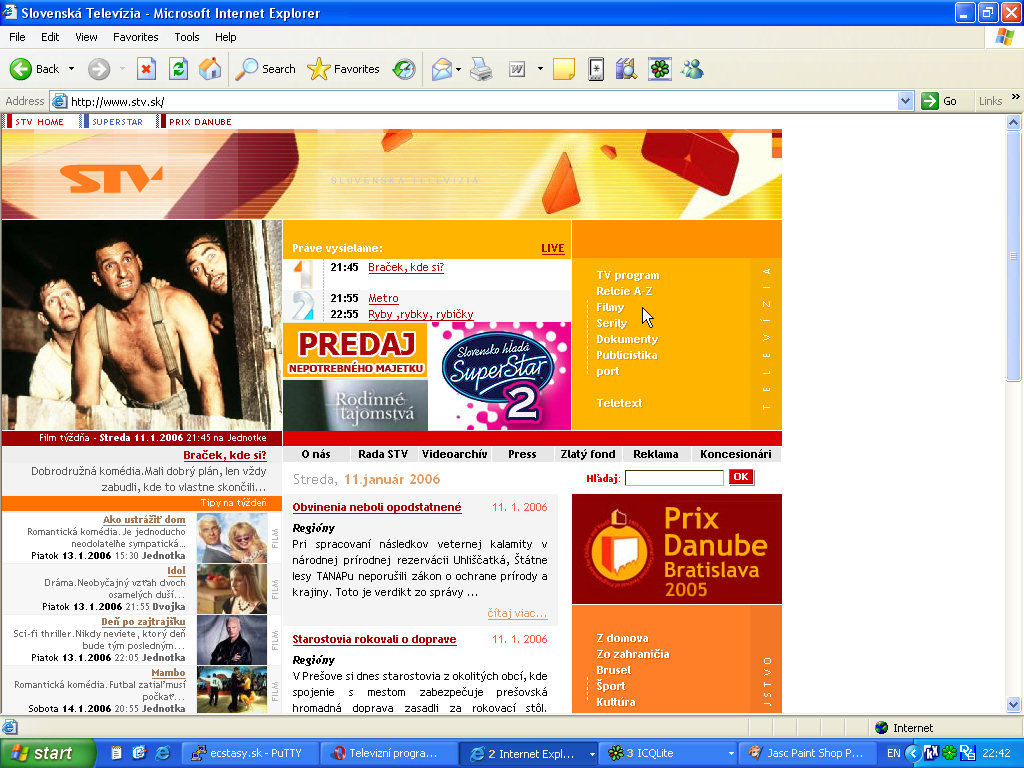Open the LIVE broadcast link
Screen dimensions: 1024x768
click(552, 248)
